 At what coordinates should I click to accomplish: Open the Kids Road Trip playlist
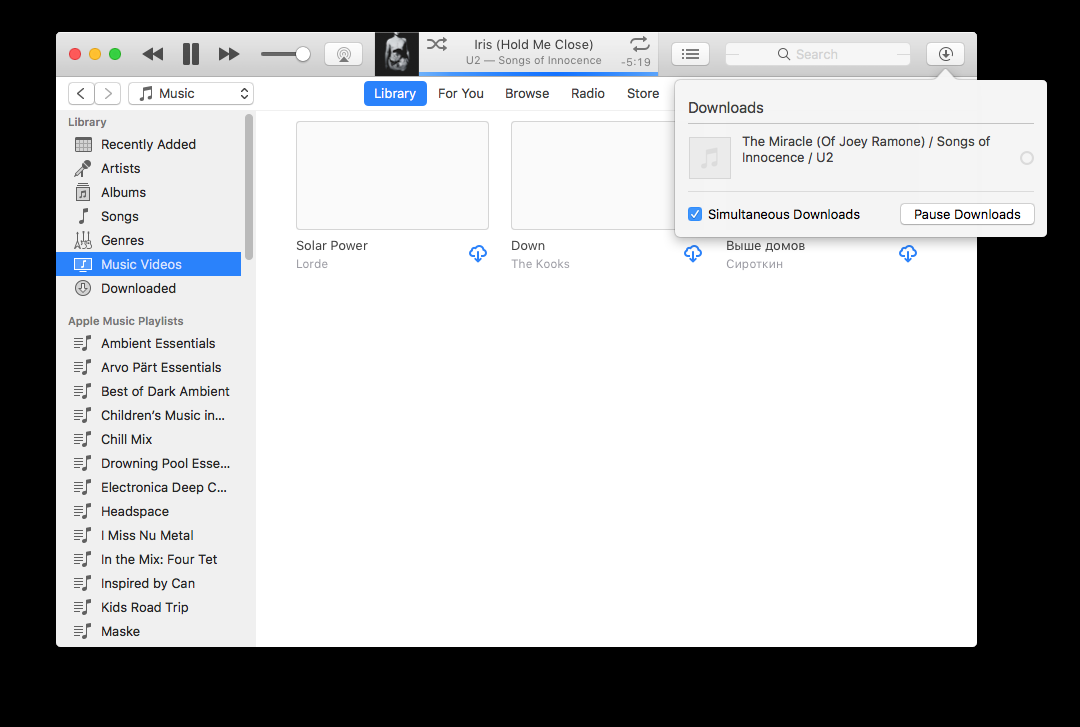pyautogui.click(x=149, y=608)
